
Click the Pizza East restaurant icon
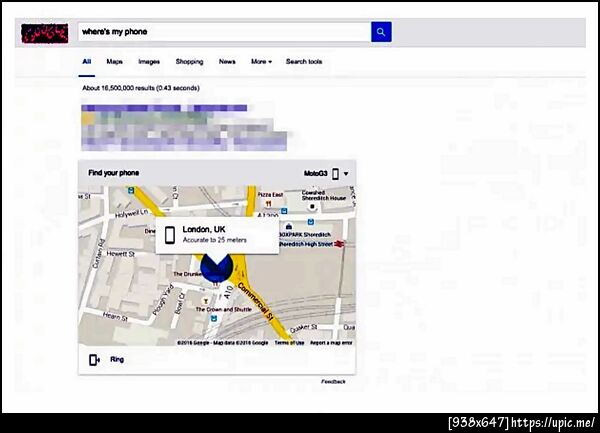click(268, 204)
